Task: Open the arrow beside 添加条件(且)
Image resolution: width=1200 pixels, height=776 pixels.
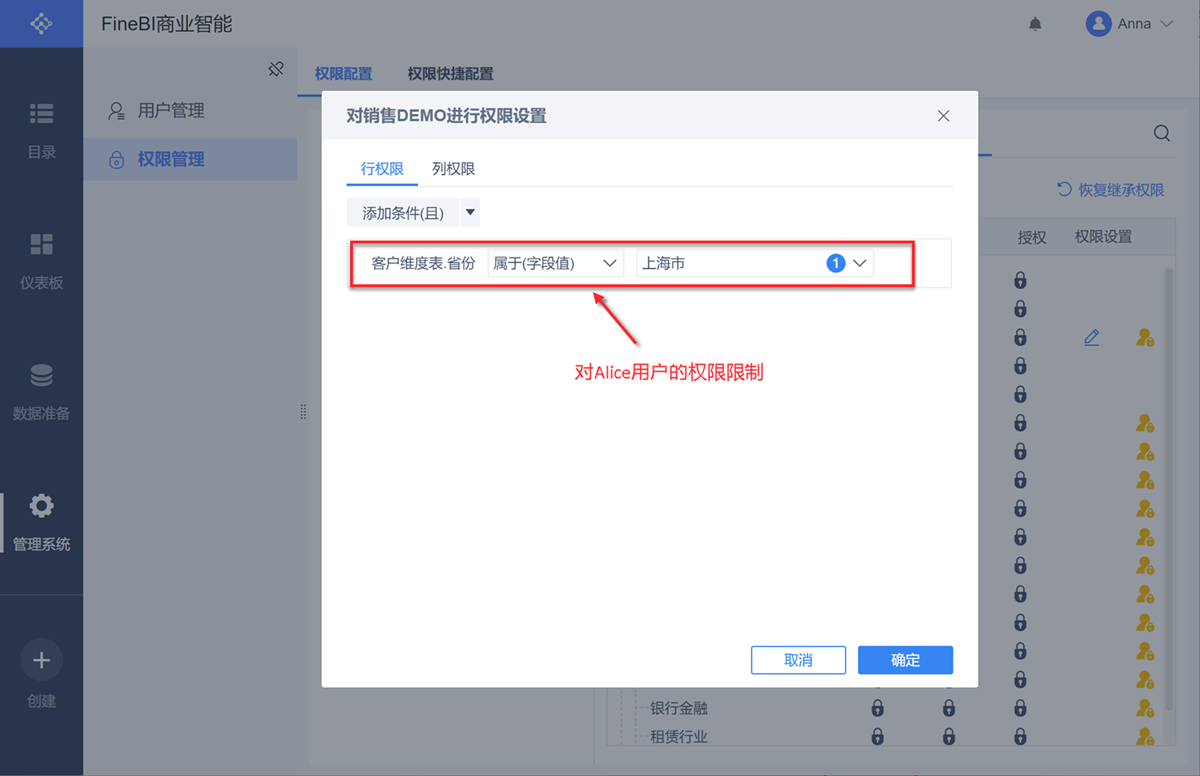Action: [470, 213]
